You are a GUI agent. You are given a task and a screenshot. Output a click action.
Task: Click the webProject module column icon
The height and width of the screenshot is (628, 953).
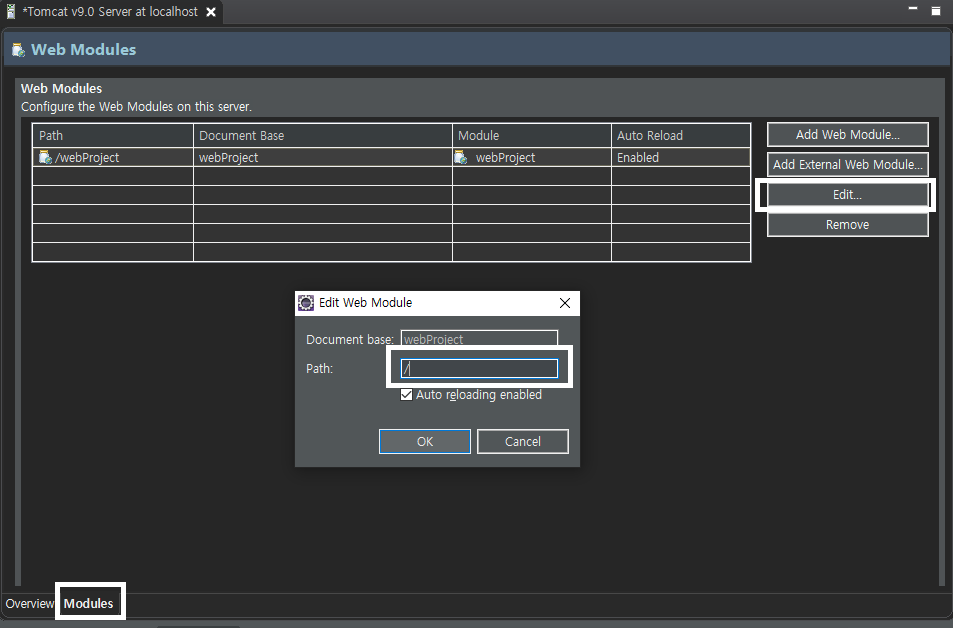pyautogui.click(x=461, y=157)
